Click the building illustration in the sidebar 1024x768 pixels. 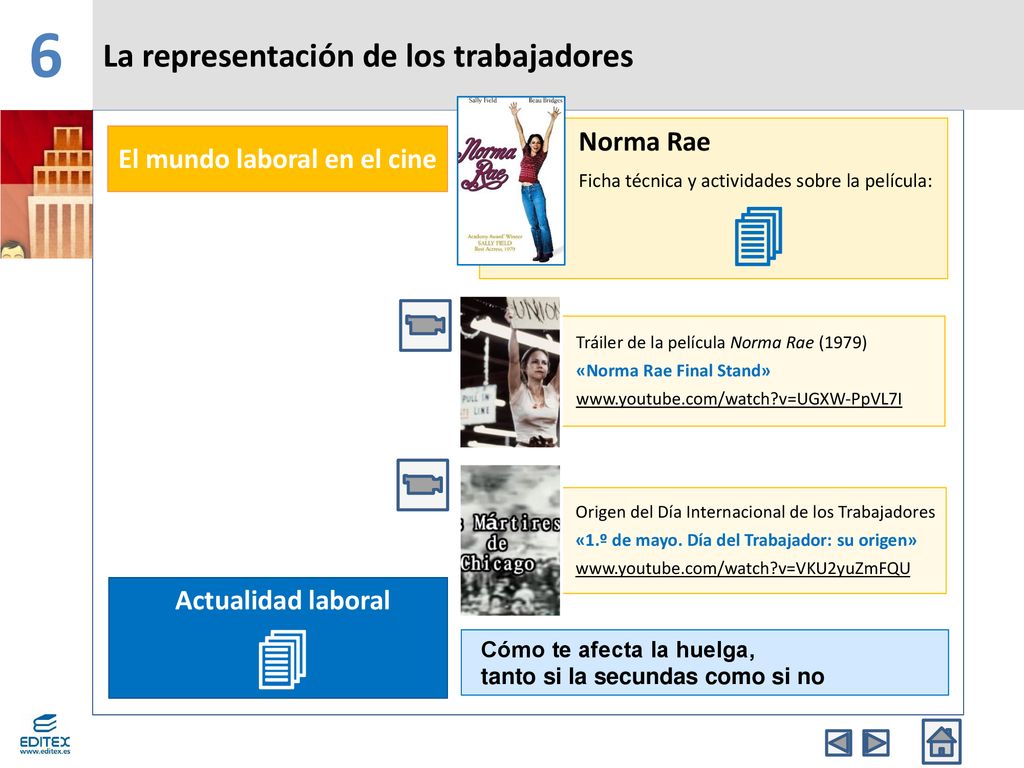coord(46,184)
